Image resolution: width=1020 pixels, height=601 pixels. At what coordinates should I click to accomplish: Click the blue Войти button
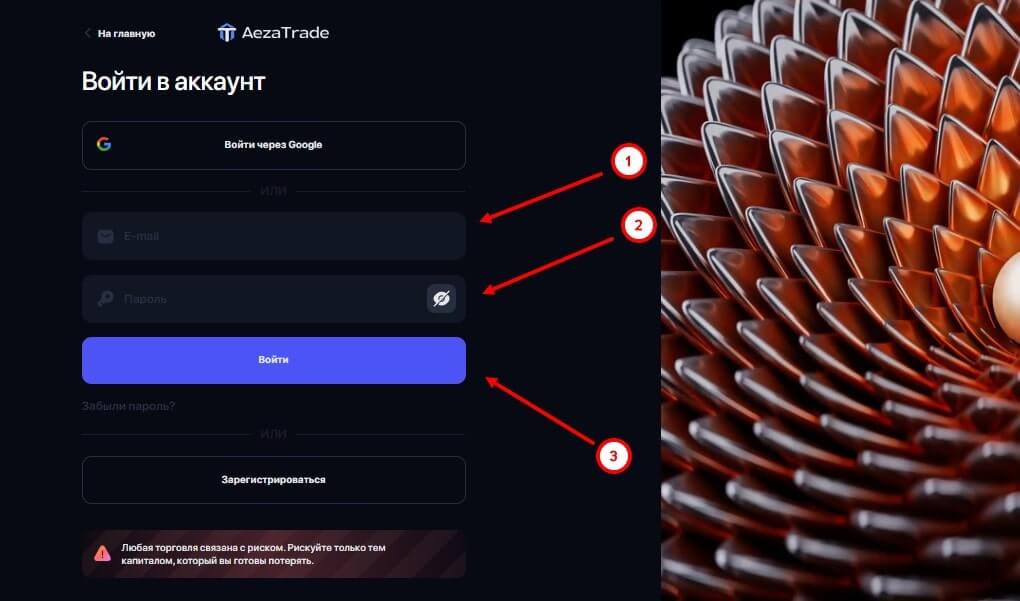click(274, 360)
